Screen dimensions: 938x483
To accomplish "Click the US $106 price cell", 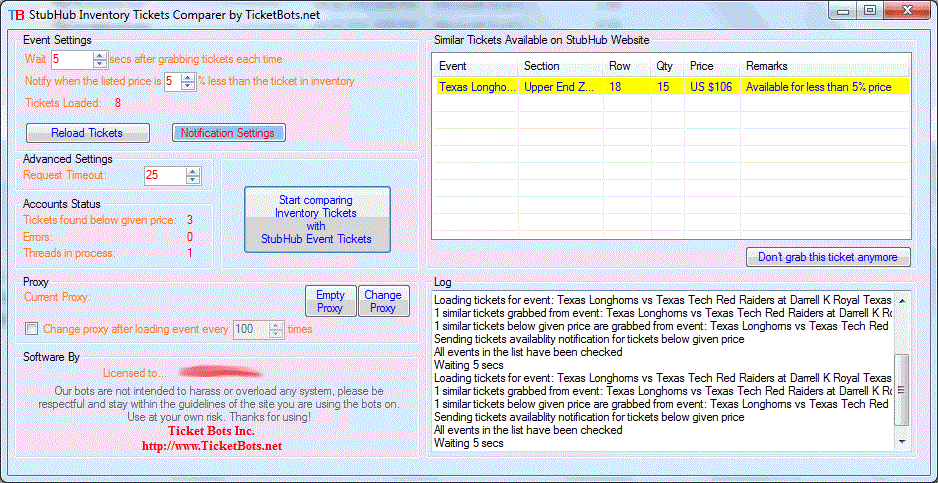I will 712,87.
